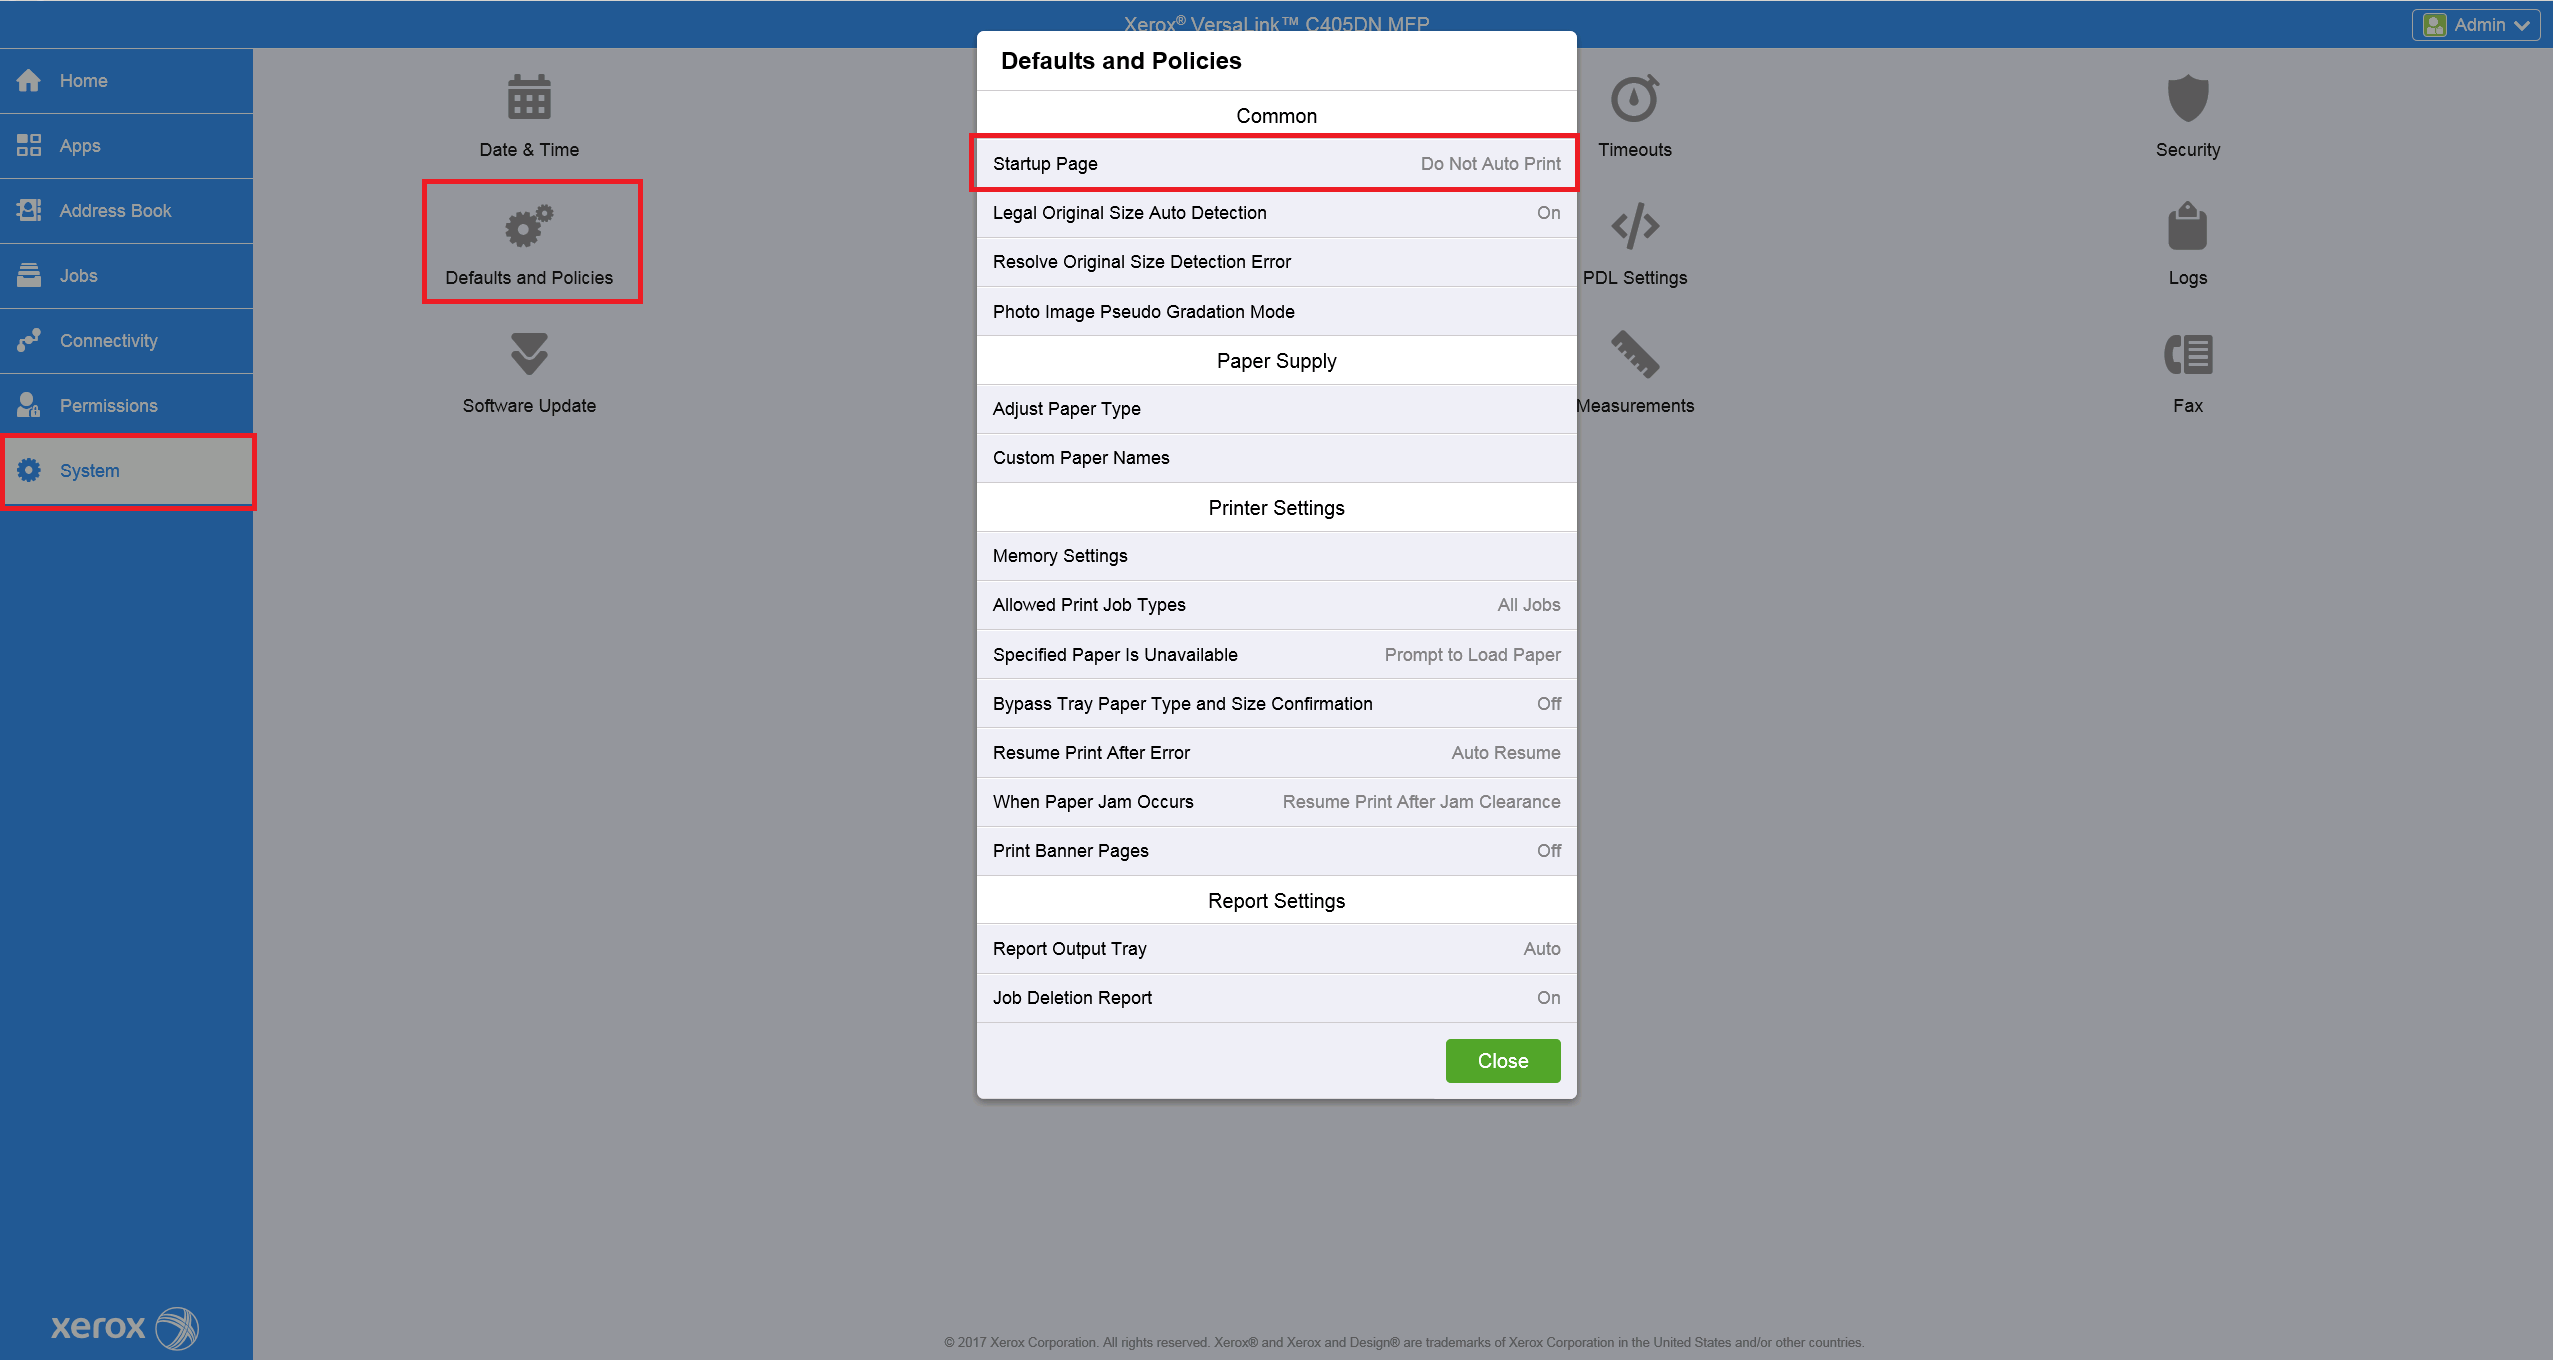Click the Software Update arrow icon

pyautogui.click(x=529, y=355)
